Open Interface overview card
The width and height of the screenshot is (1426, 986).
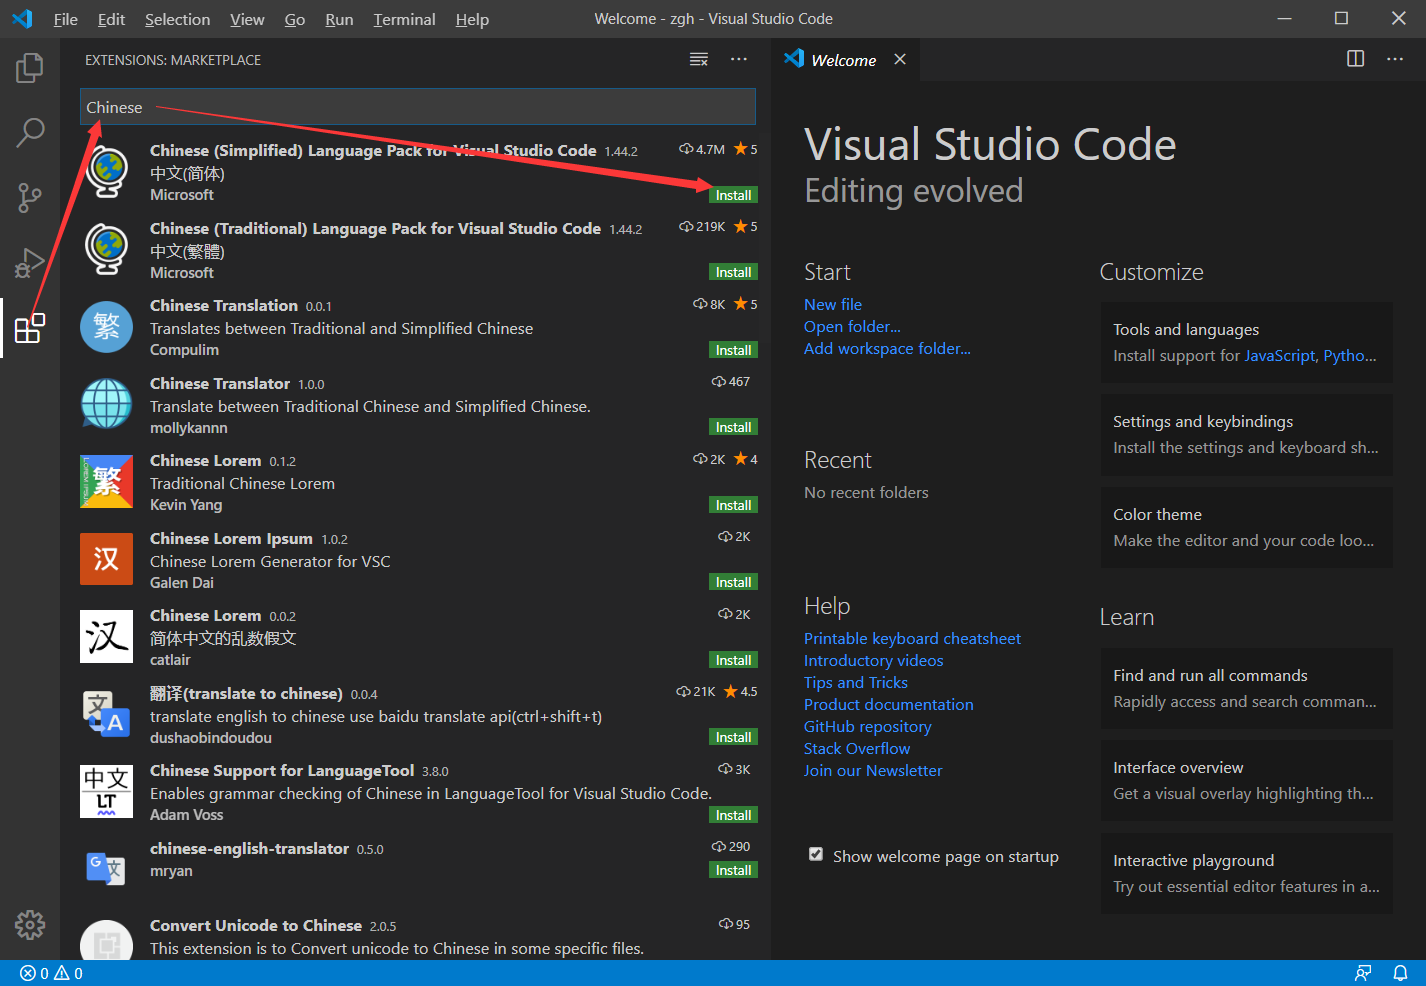[1246, 780]
